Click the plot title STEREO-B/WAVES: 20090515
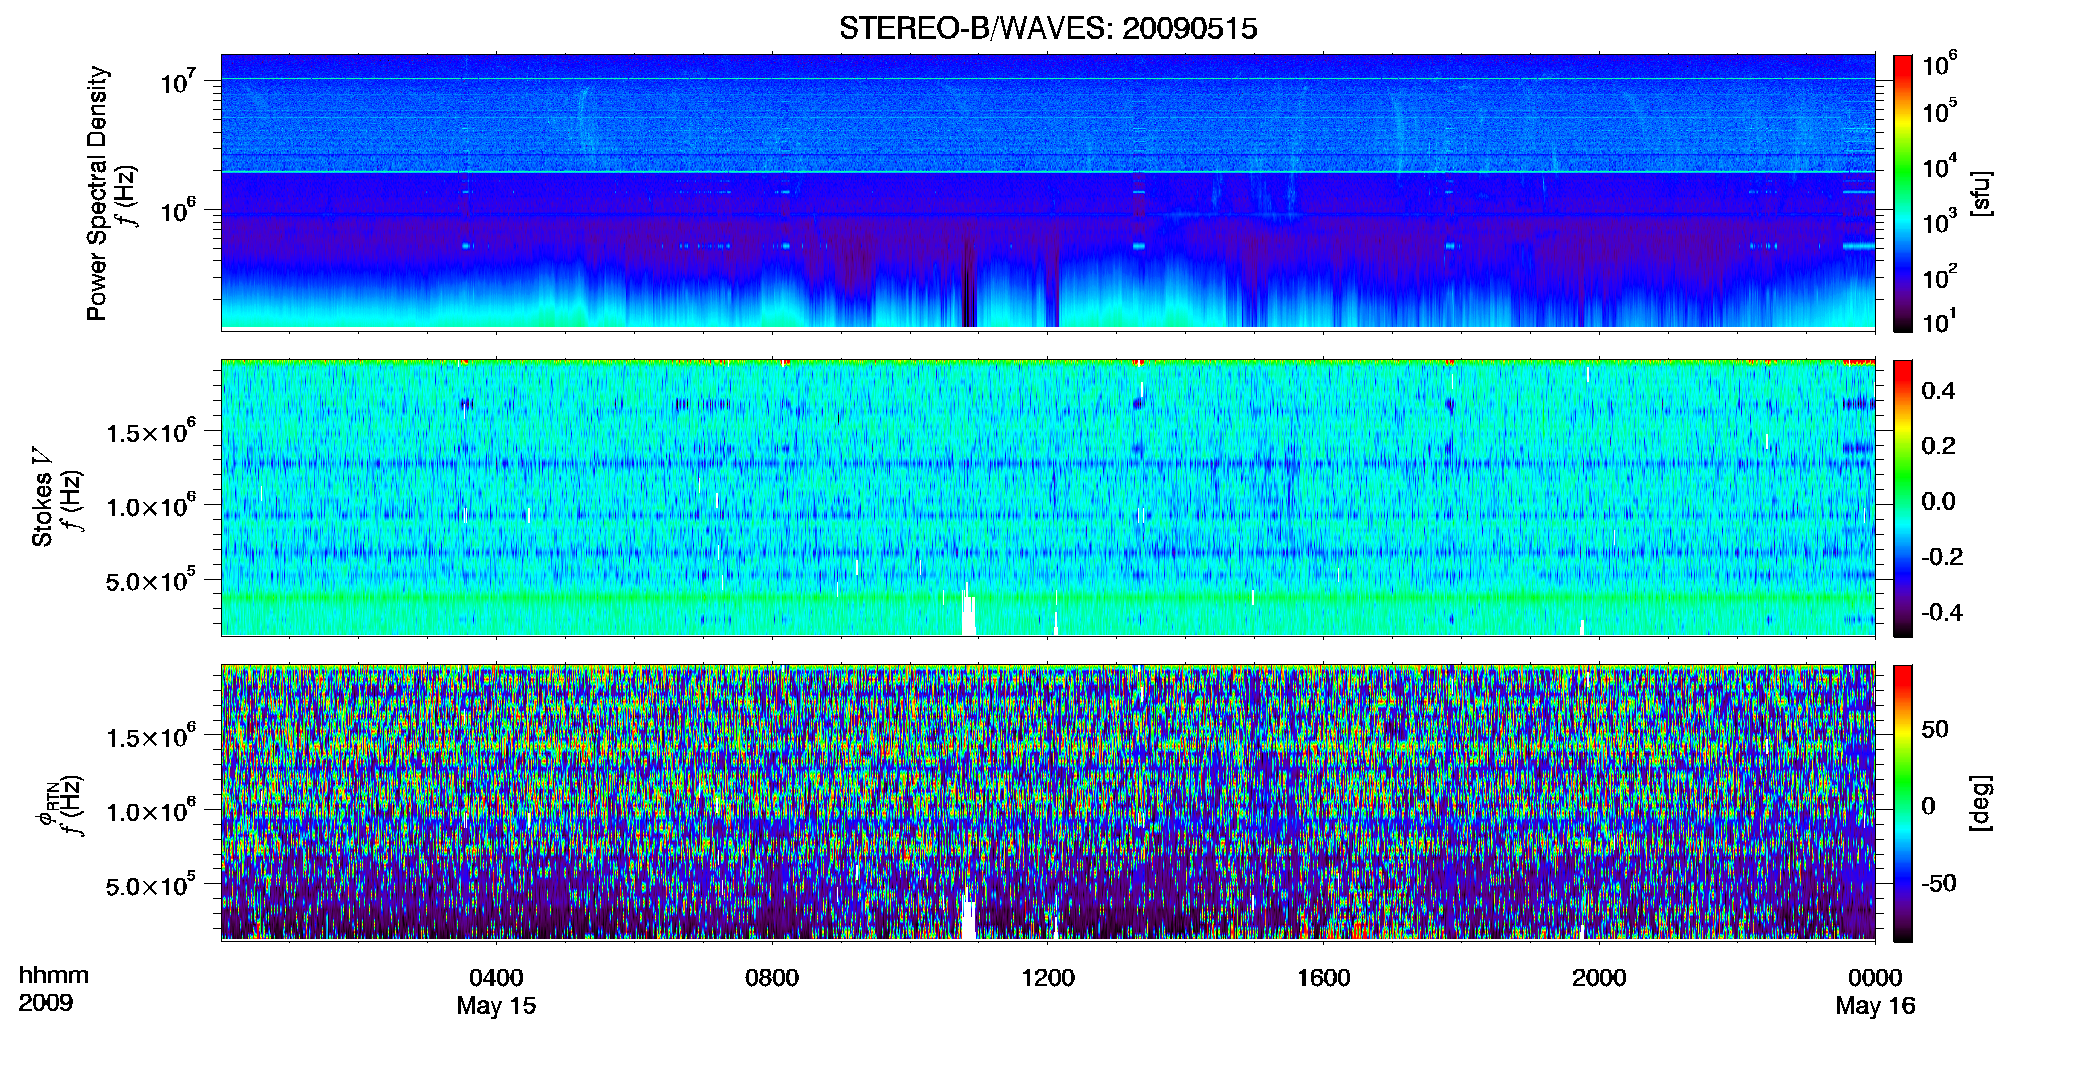The height and width of the screenshot is (1080, 2096). 1048,29
